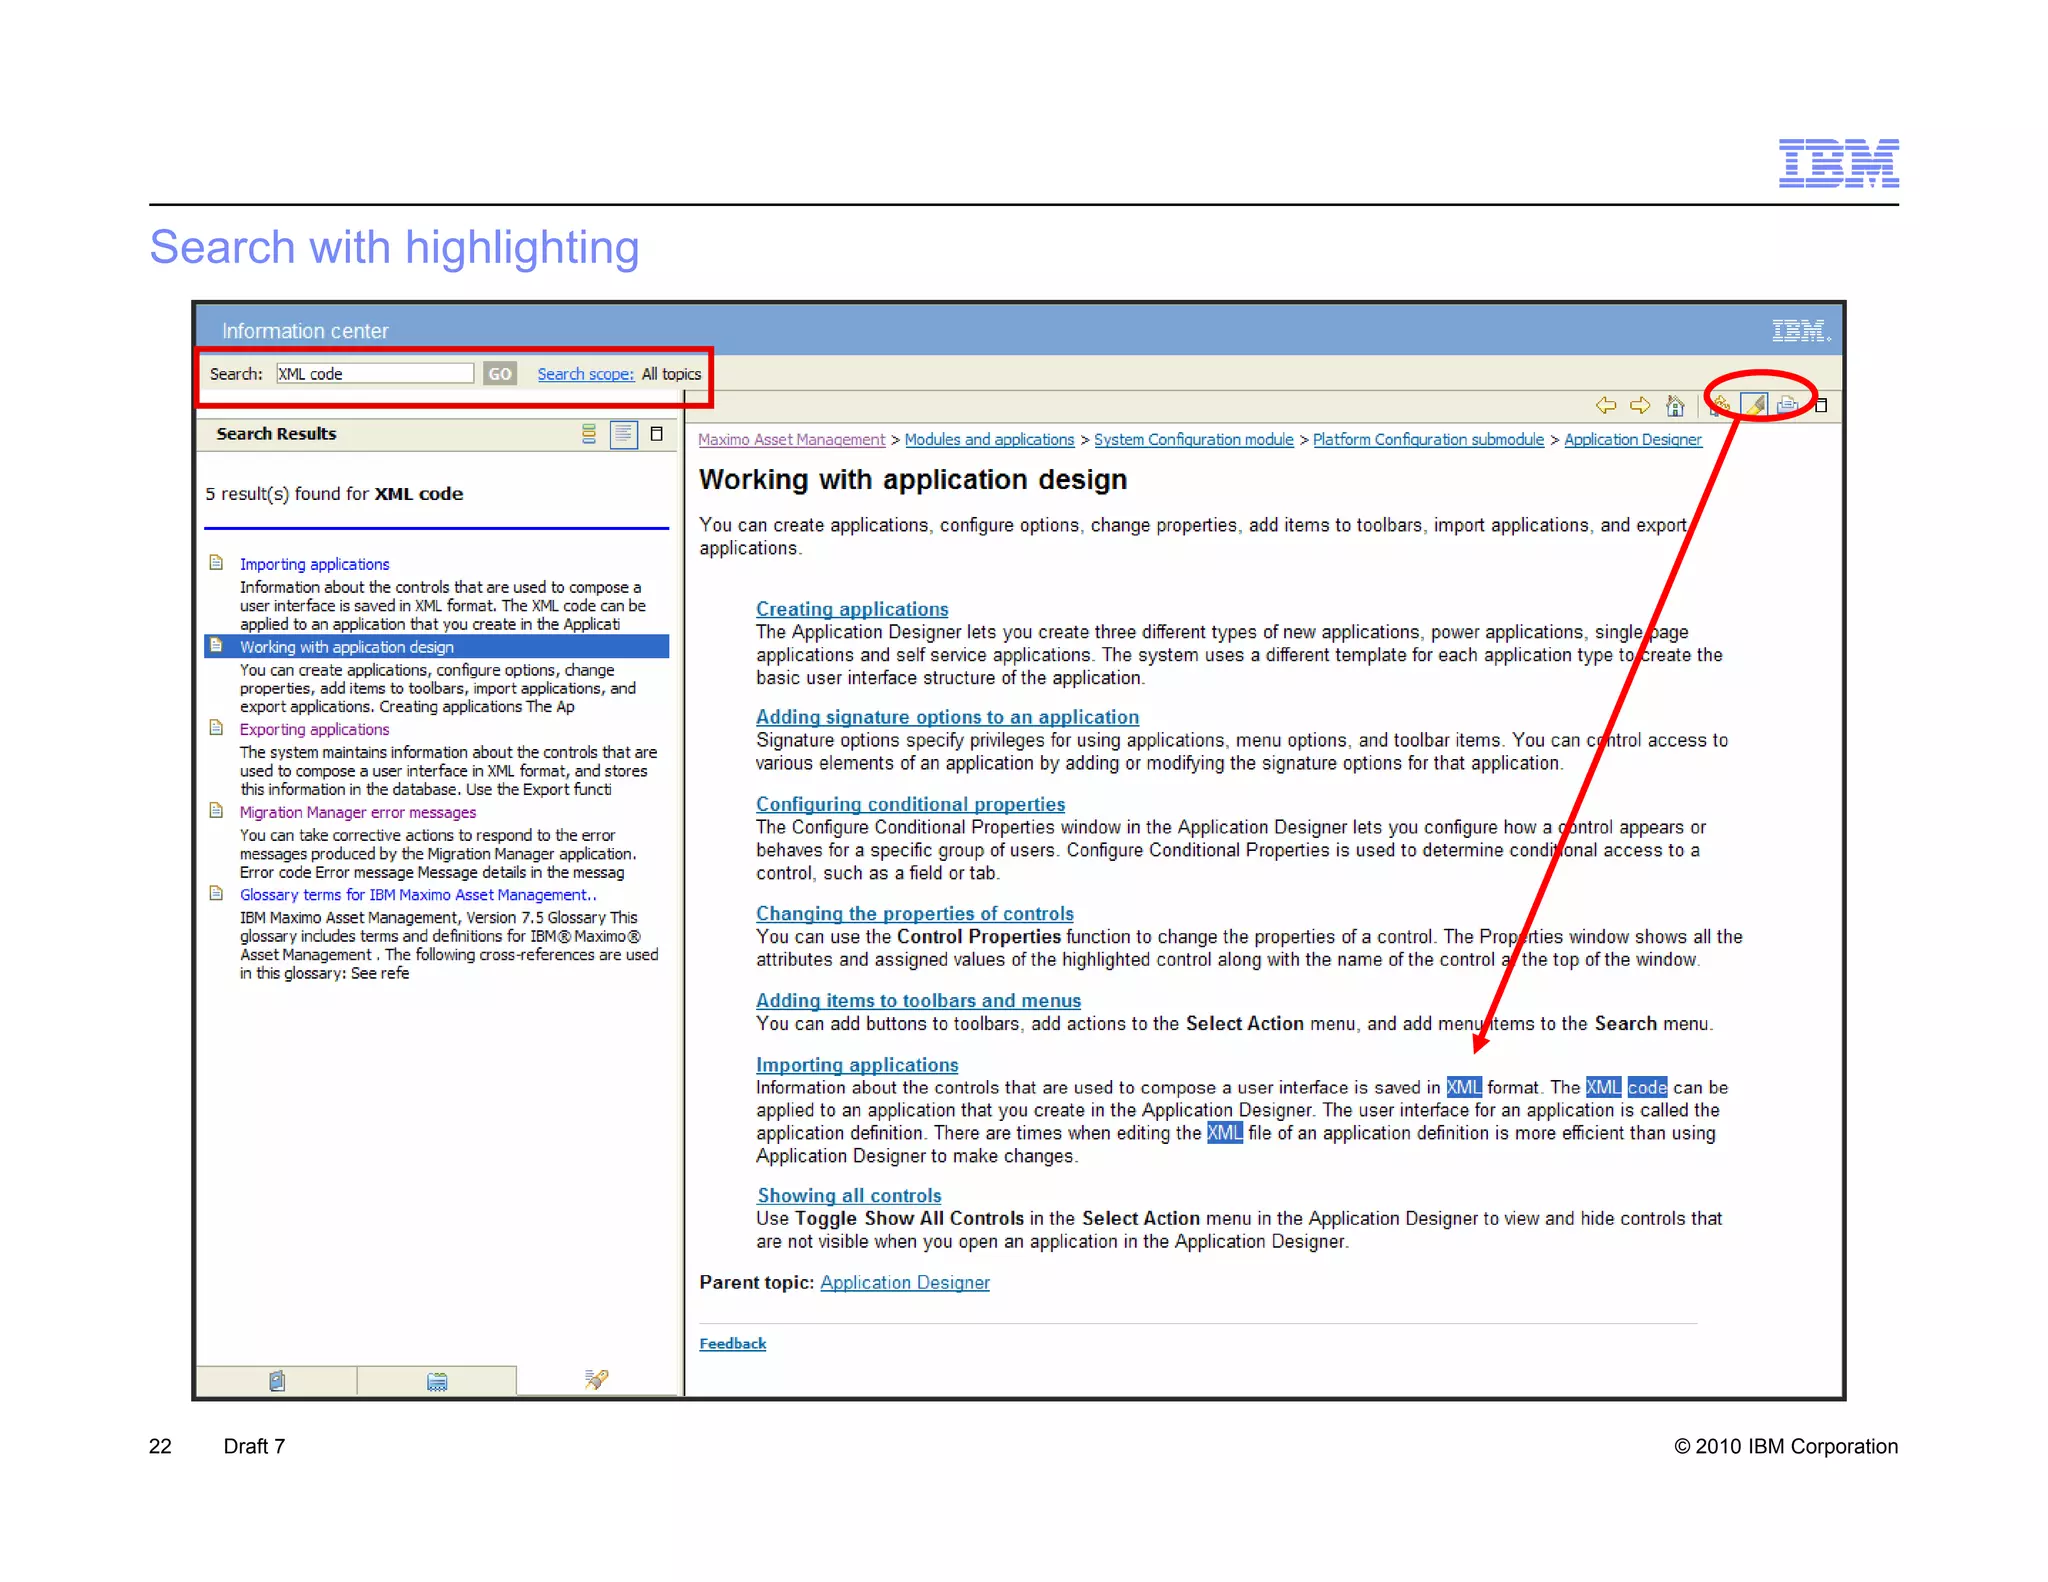The width and height of the screenshot is (2048, 1582).
Task: Open Importing applications search result
Action: 315,564
